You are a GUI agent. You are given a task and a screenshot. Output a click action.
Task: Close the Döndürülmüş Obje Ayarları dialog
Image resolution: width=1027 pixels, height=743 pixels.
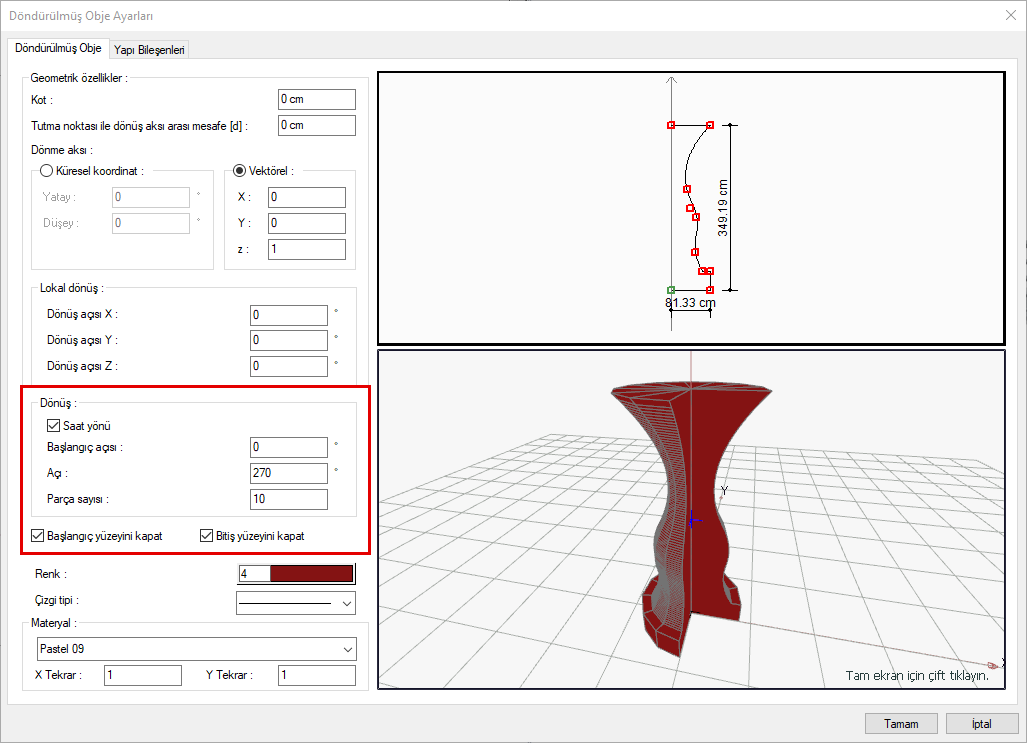click(1009, 15)
